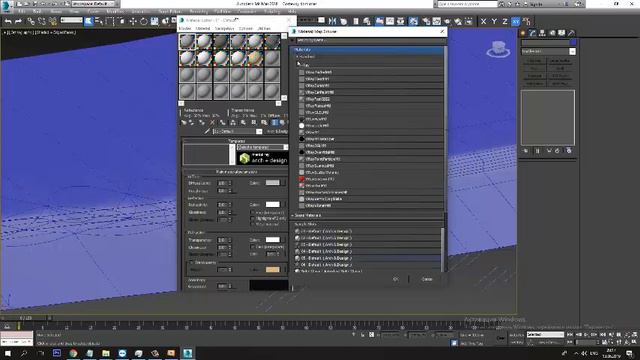This screenshot has width=640, height=360.
Task: Open the Help menu in main menubar
Action: tap(292, 12)
